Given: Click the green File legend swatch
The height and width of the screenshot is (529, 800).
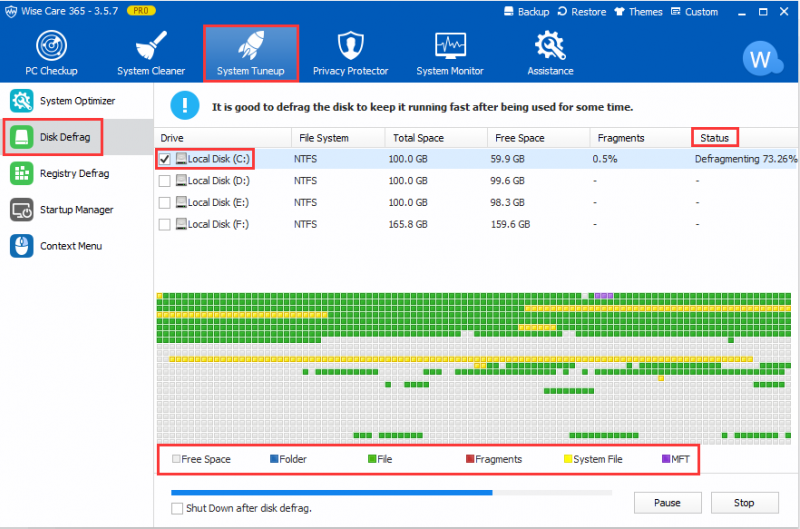Looking at the screenshot, I should click(372, 459).
